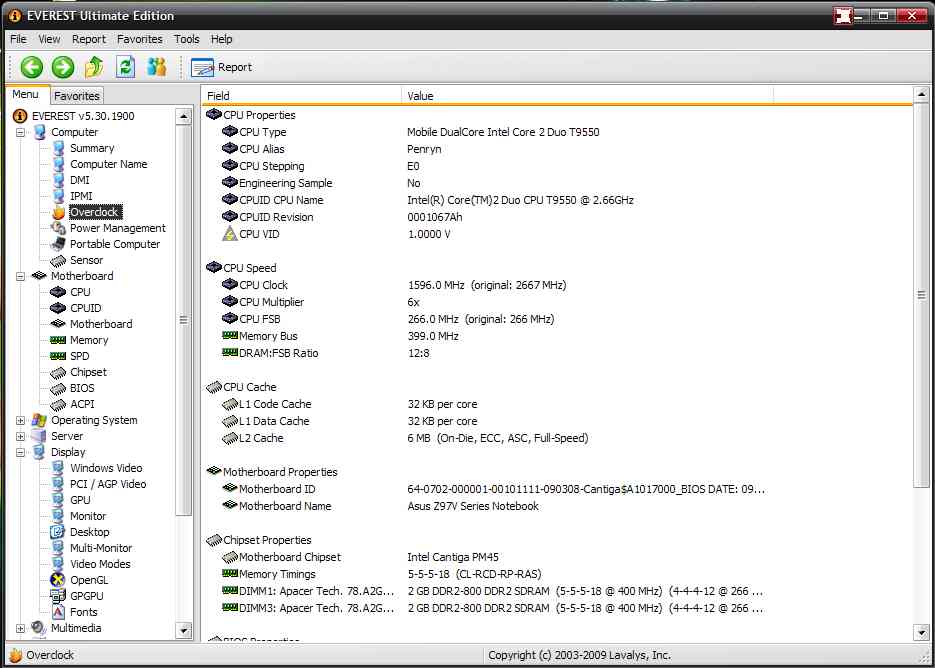Click the Motherboard Properties group icon

[x=213, y=471]
